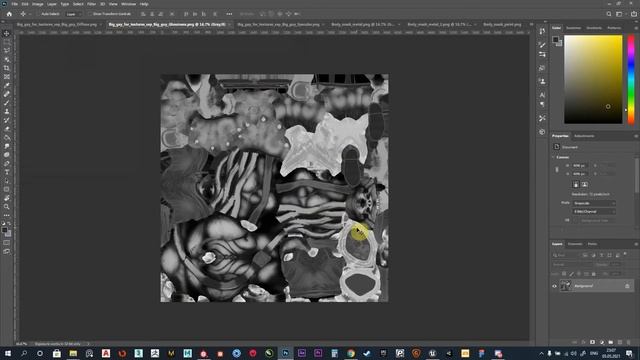
Task: Open the Color panel flyout menu
Action: [x=636, y=28]
